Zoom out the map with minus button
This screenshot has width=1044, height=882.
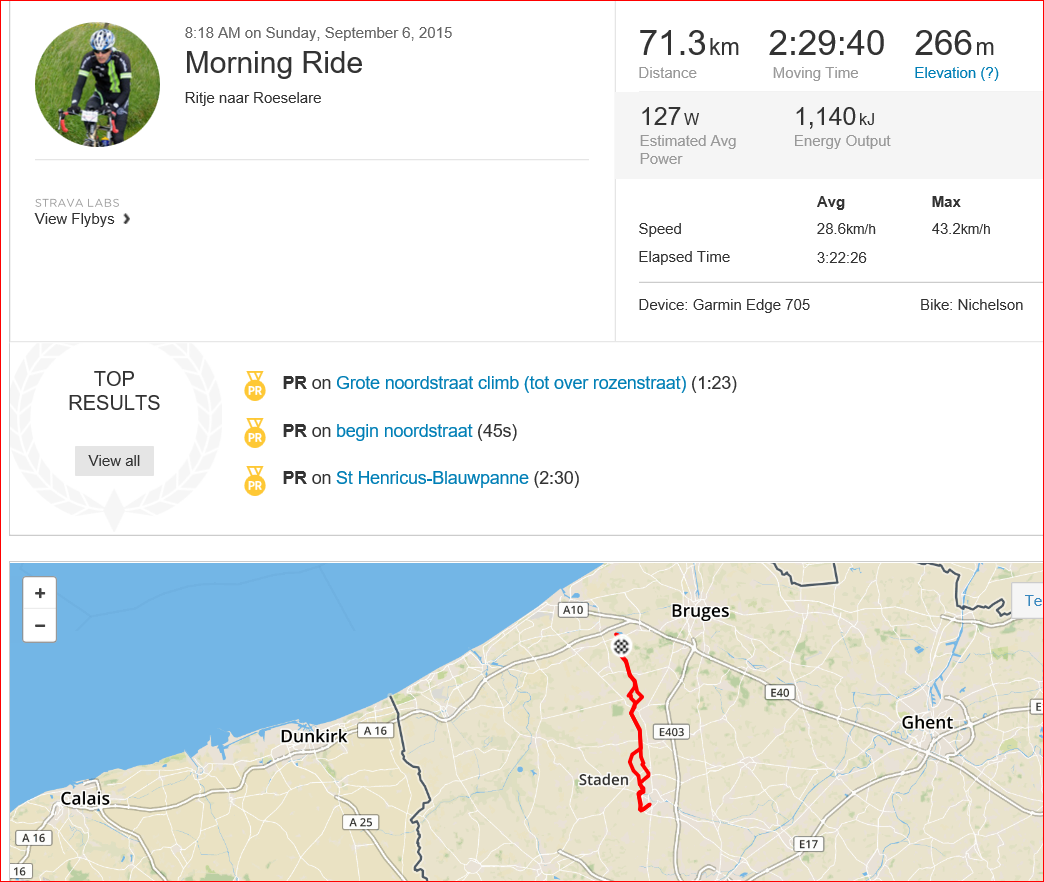pyautogui.click(x=39, y=626)
